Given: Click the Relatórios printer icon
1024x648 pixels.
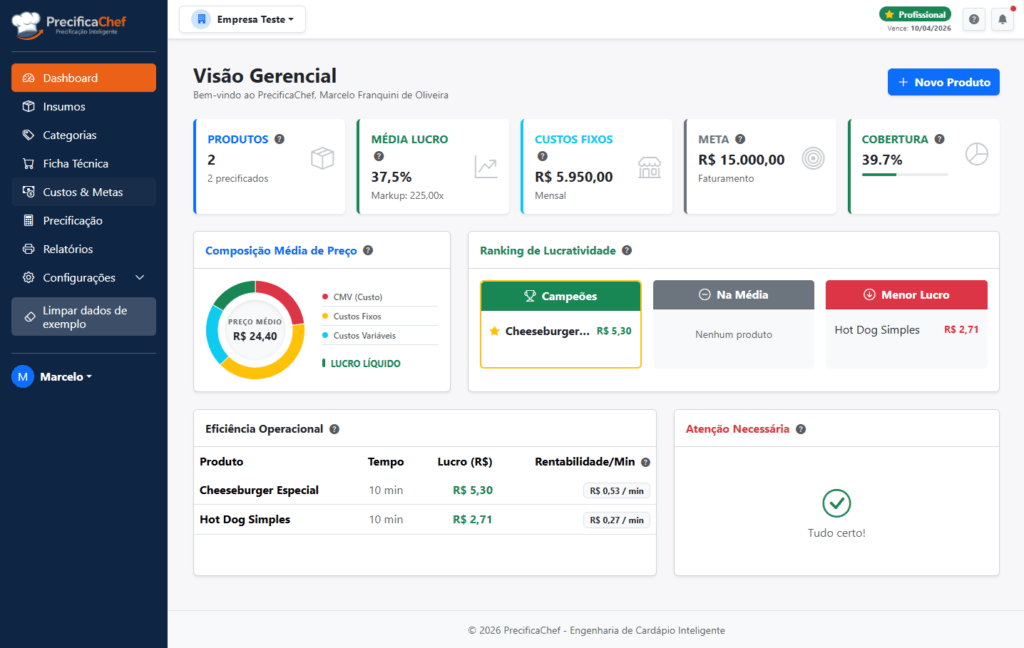Looking at the screenshot, I should point(28,249).
